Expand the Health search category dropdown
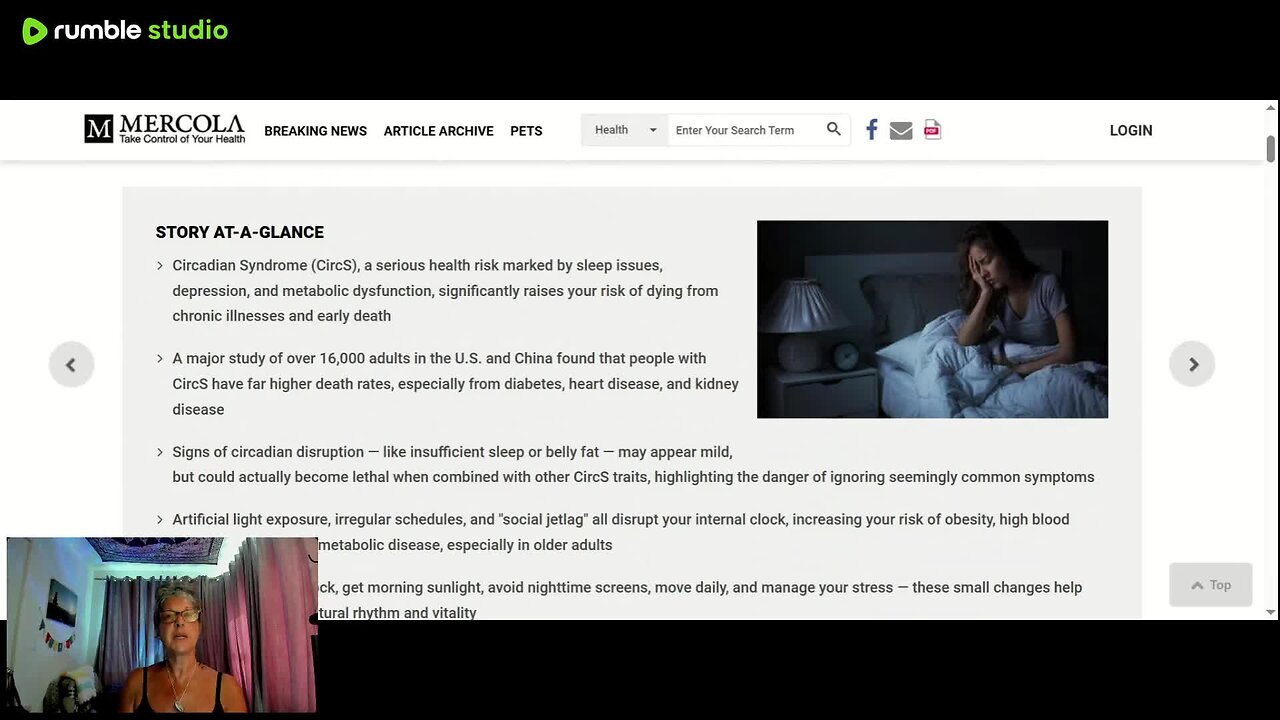This screenshot has width=1280, height=720. tap(625, 130)
